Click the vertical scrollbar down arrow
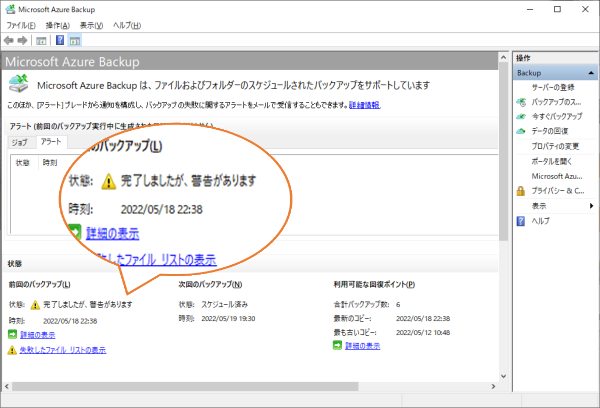 tap(504, 376)
